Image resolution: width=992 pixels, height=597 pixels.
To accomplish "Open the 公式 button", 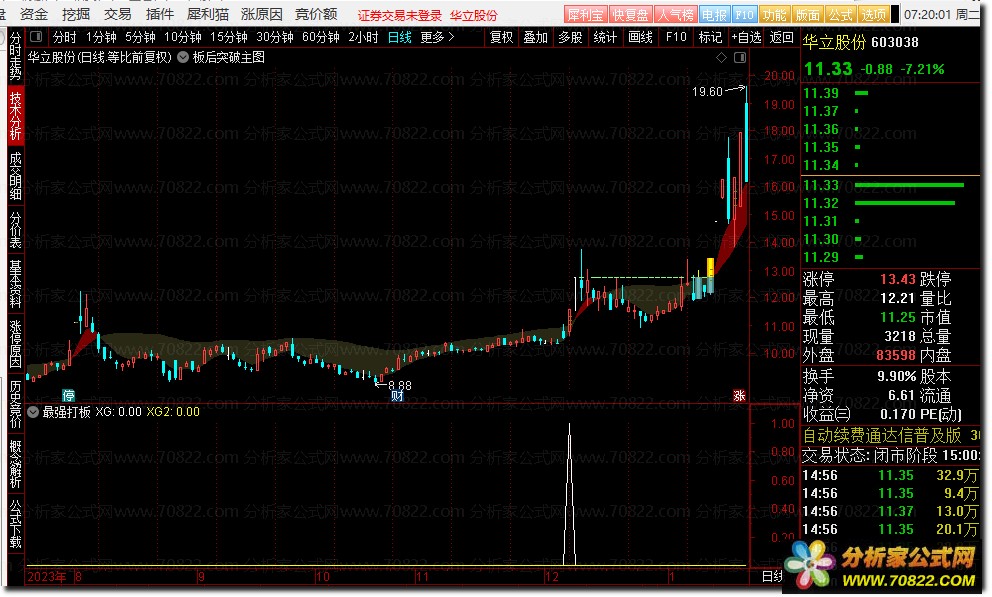I will pyautogui.click(x=840, y=15).
